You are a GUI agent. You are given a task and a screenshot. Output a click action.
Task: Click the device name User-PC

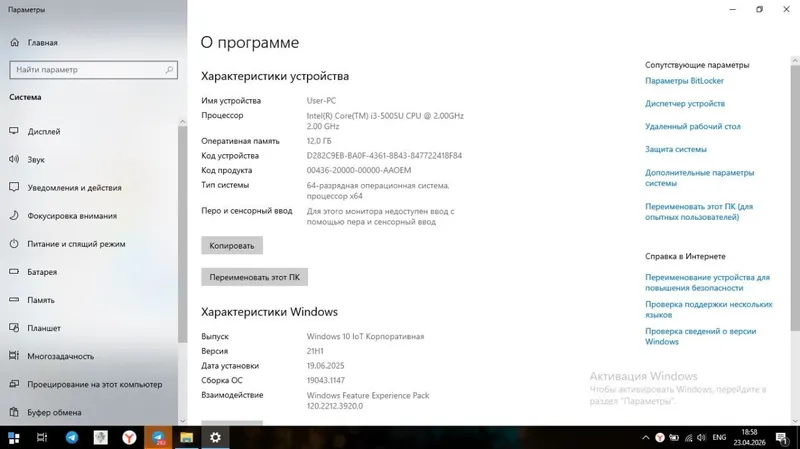click(321, 101)
